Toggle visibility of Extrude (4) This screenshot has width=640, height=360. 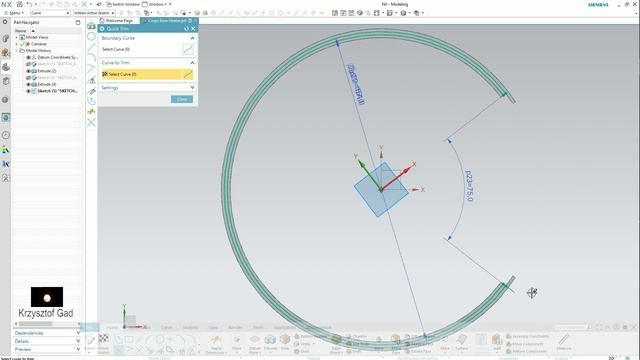tap(29, 84)
